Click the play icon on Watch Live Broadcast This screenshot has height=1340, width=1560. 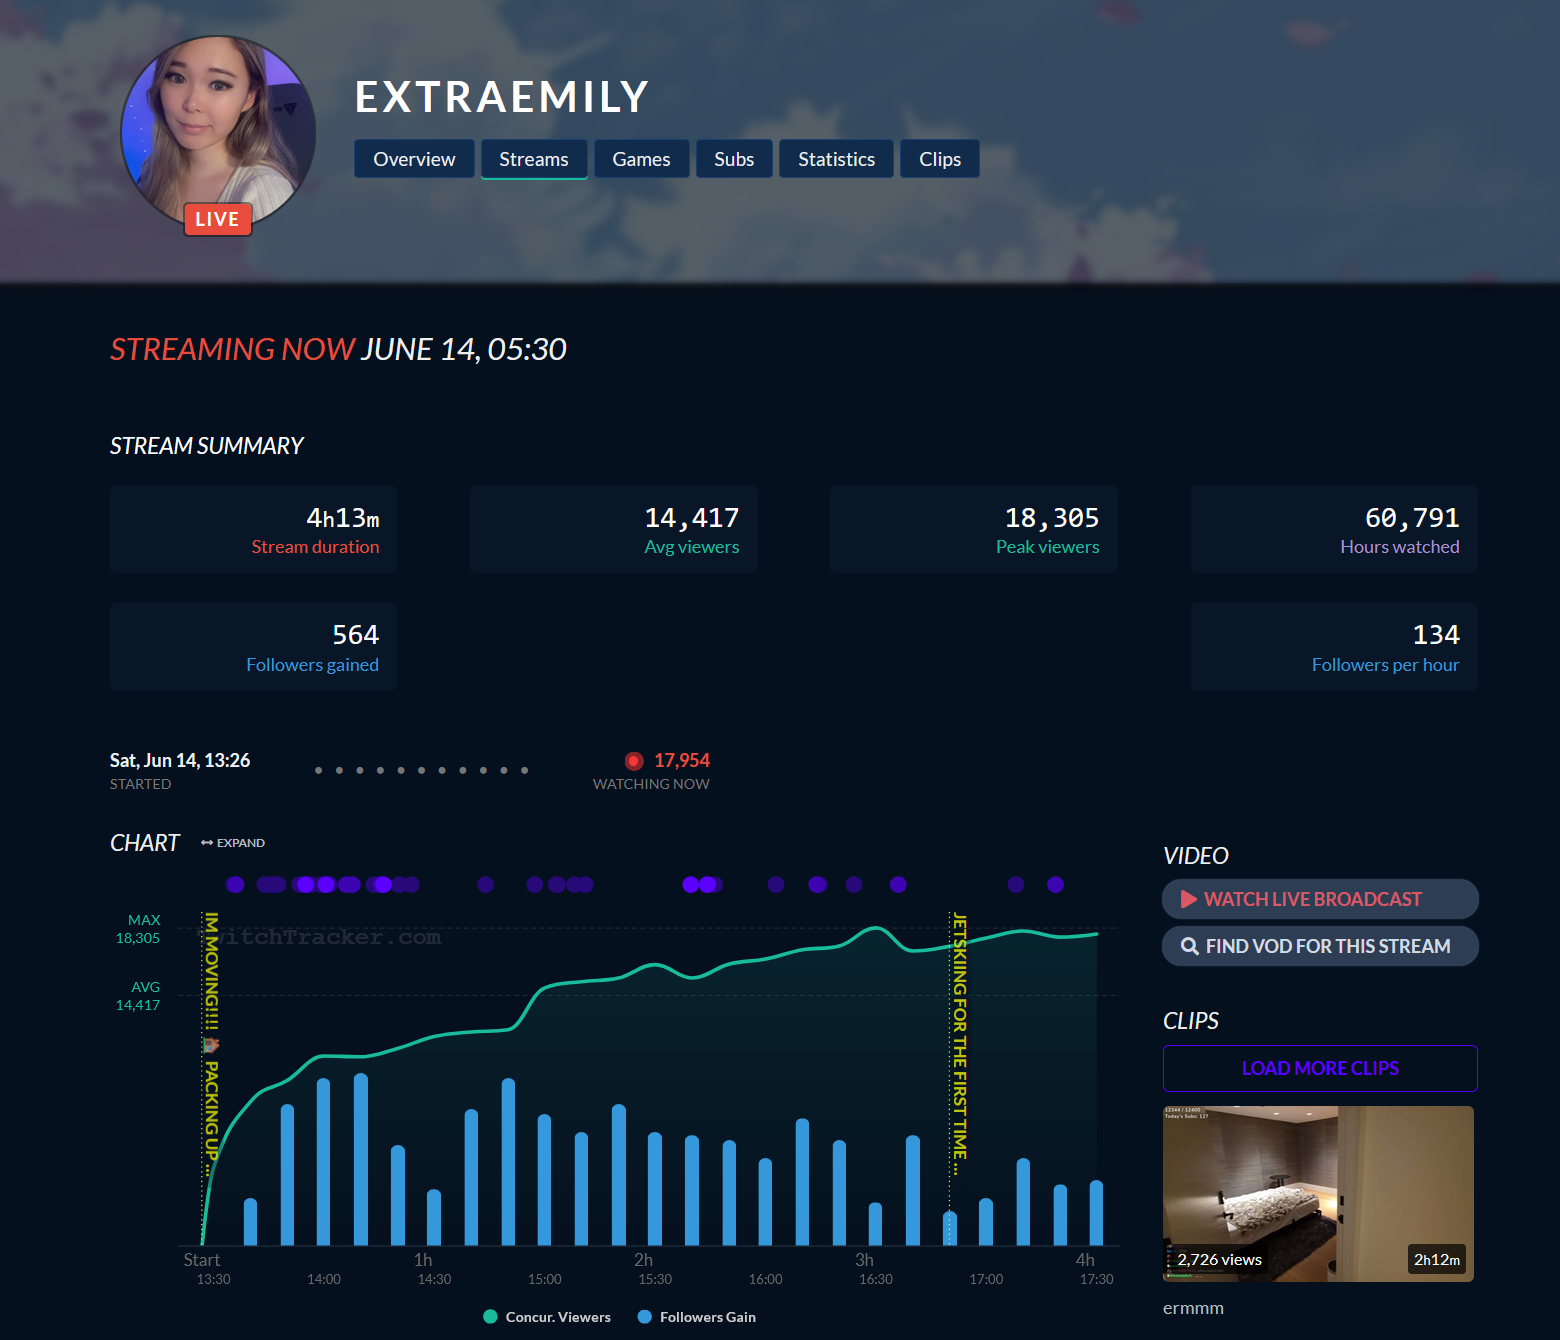(1189, 899)
